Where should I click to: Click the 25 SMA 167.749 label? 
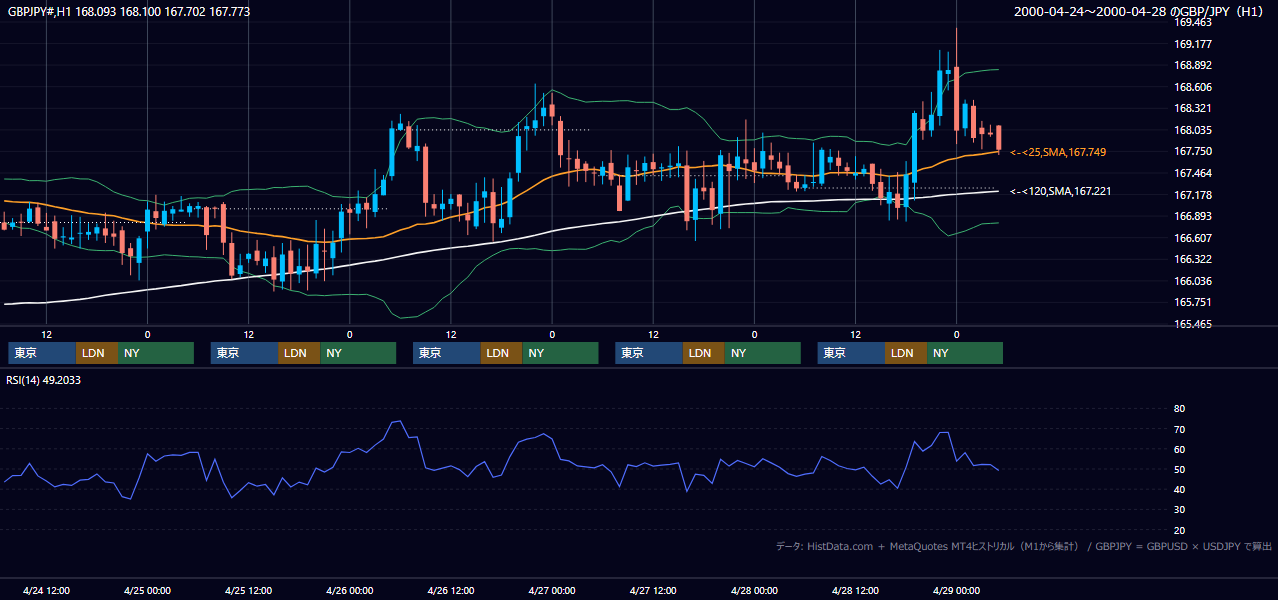(1058, 152)
